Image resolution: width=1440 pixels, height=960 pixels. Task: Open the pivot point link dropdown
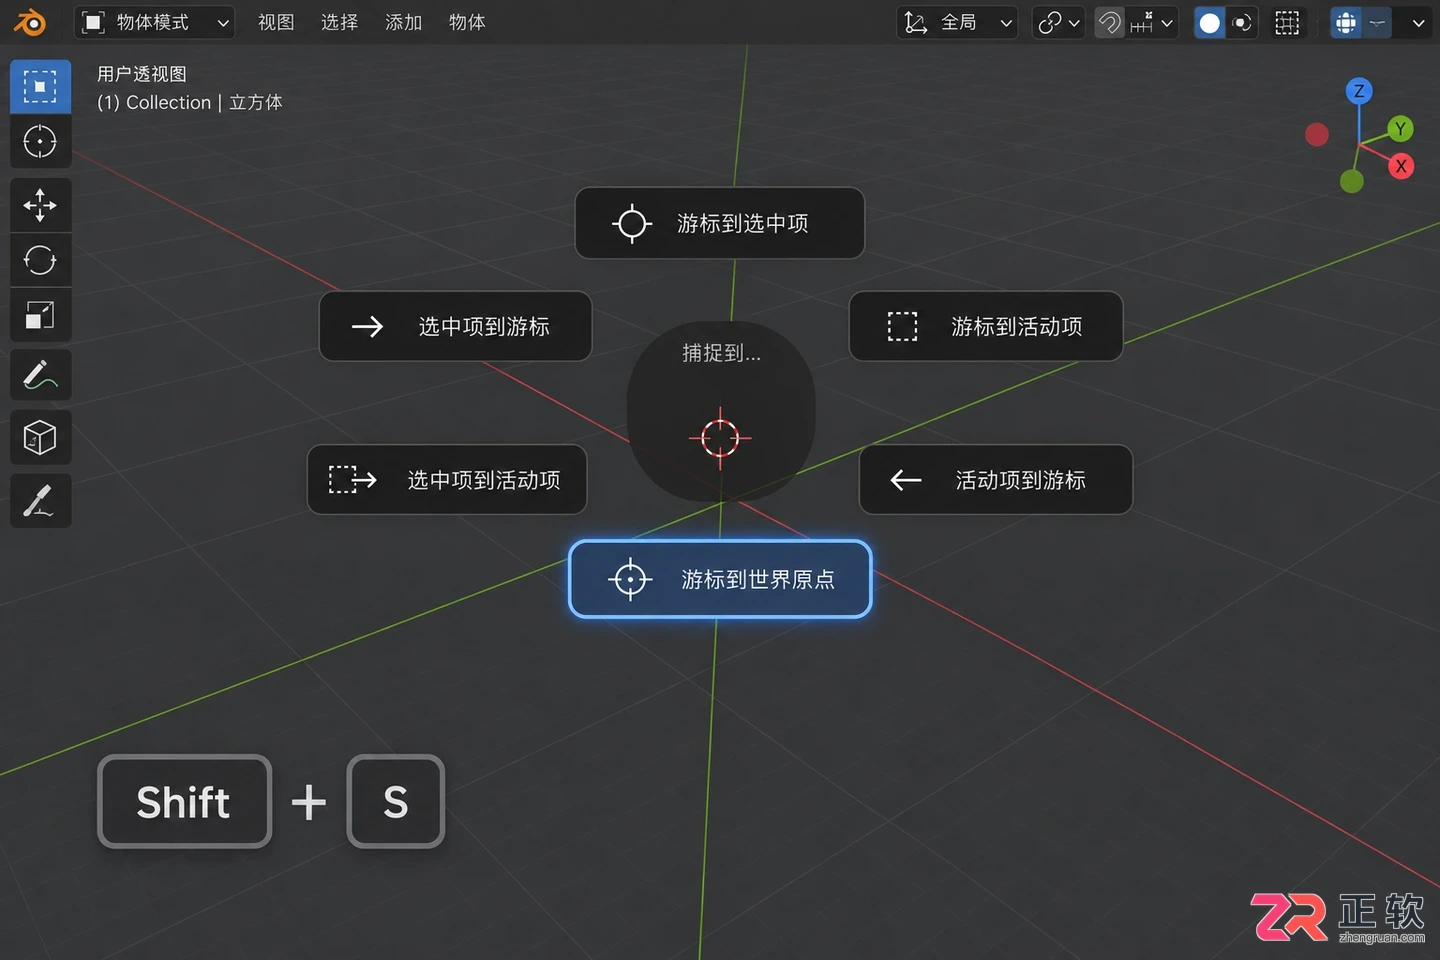[1059, 22]
